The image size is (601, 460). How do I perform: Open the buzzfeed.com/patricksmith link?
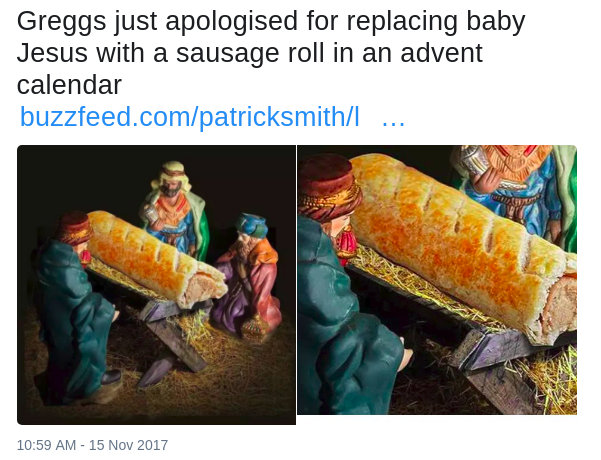click(190, 117)
